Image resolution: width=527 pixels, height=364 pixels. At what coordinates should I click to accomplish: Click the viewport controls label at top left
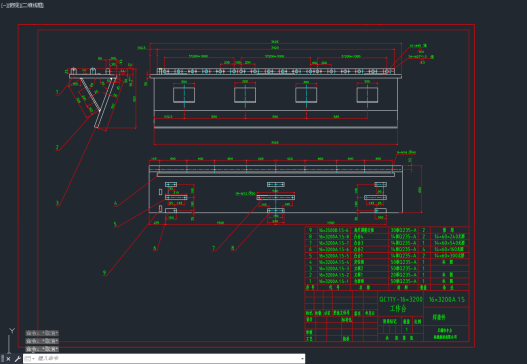[x=22, y=5]
